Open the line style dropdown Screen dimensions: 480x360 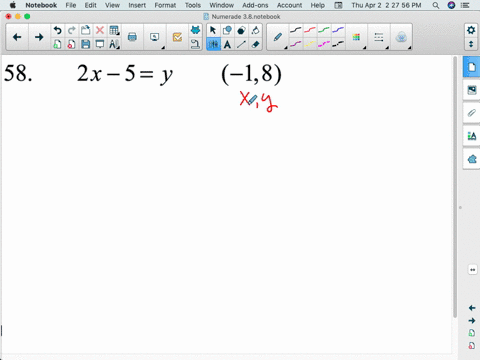(x=379, y=37)
